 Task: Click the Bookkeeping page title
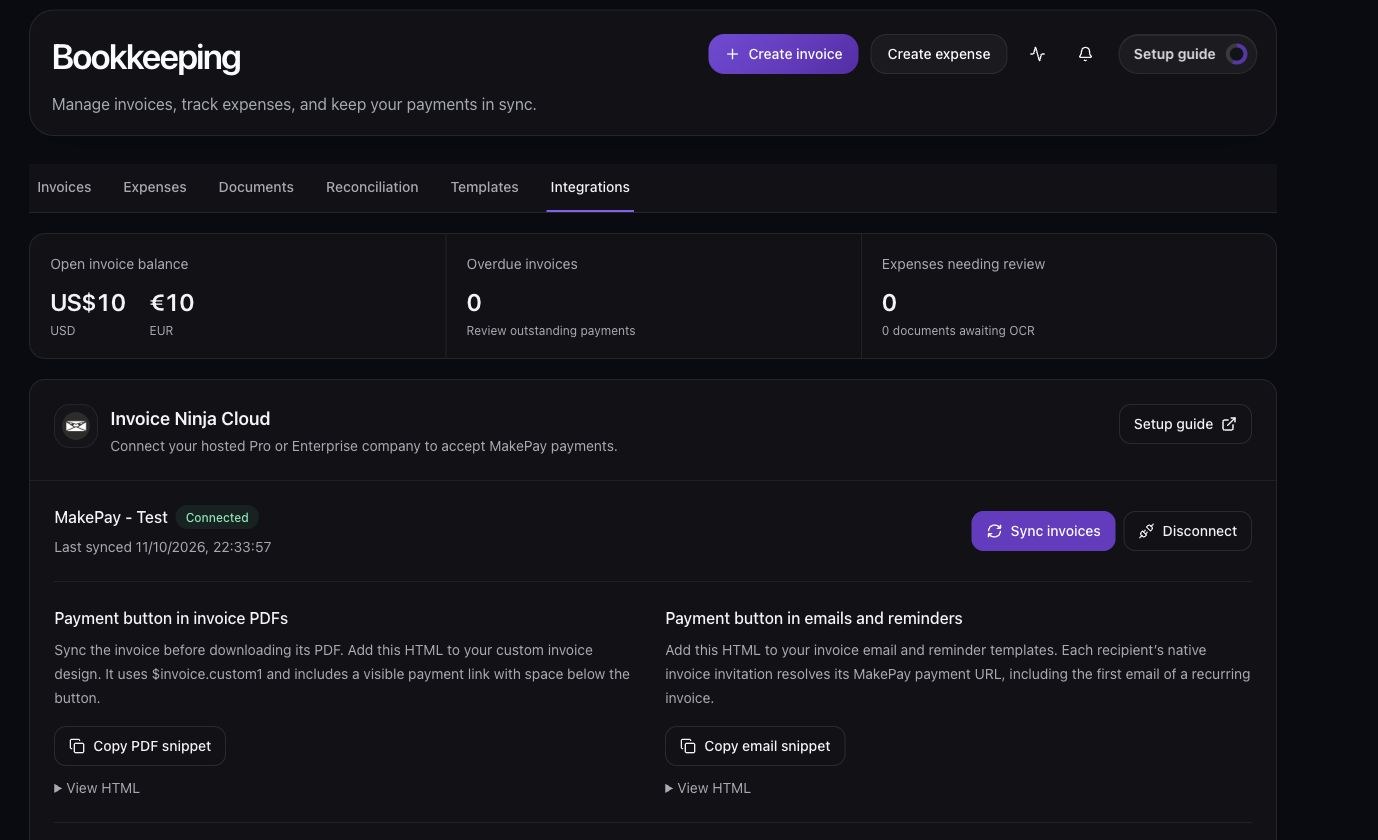(x=146, y=57)
